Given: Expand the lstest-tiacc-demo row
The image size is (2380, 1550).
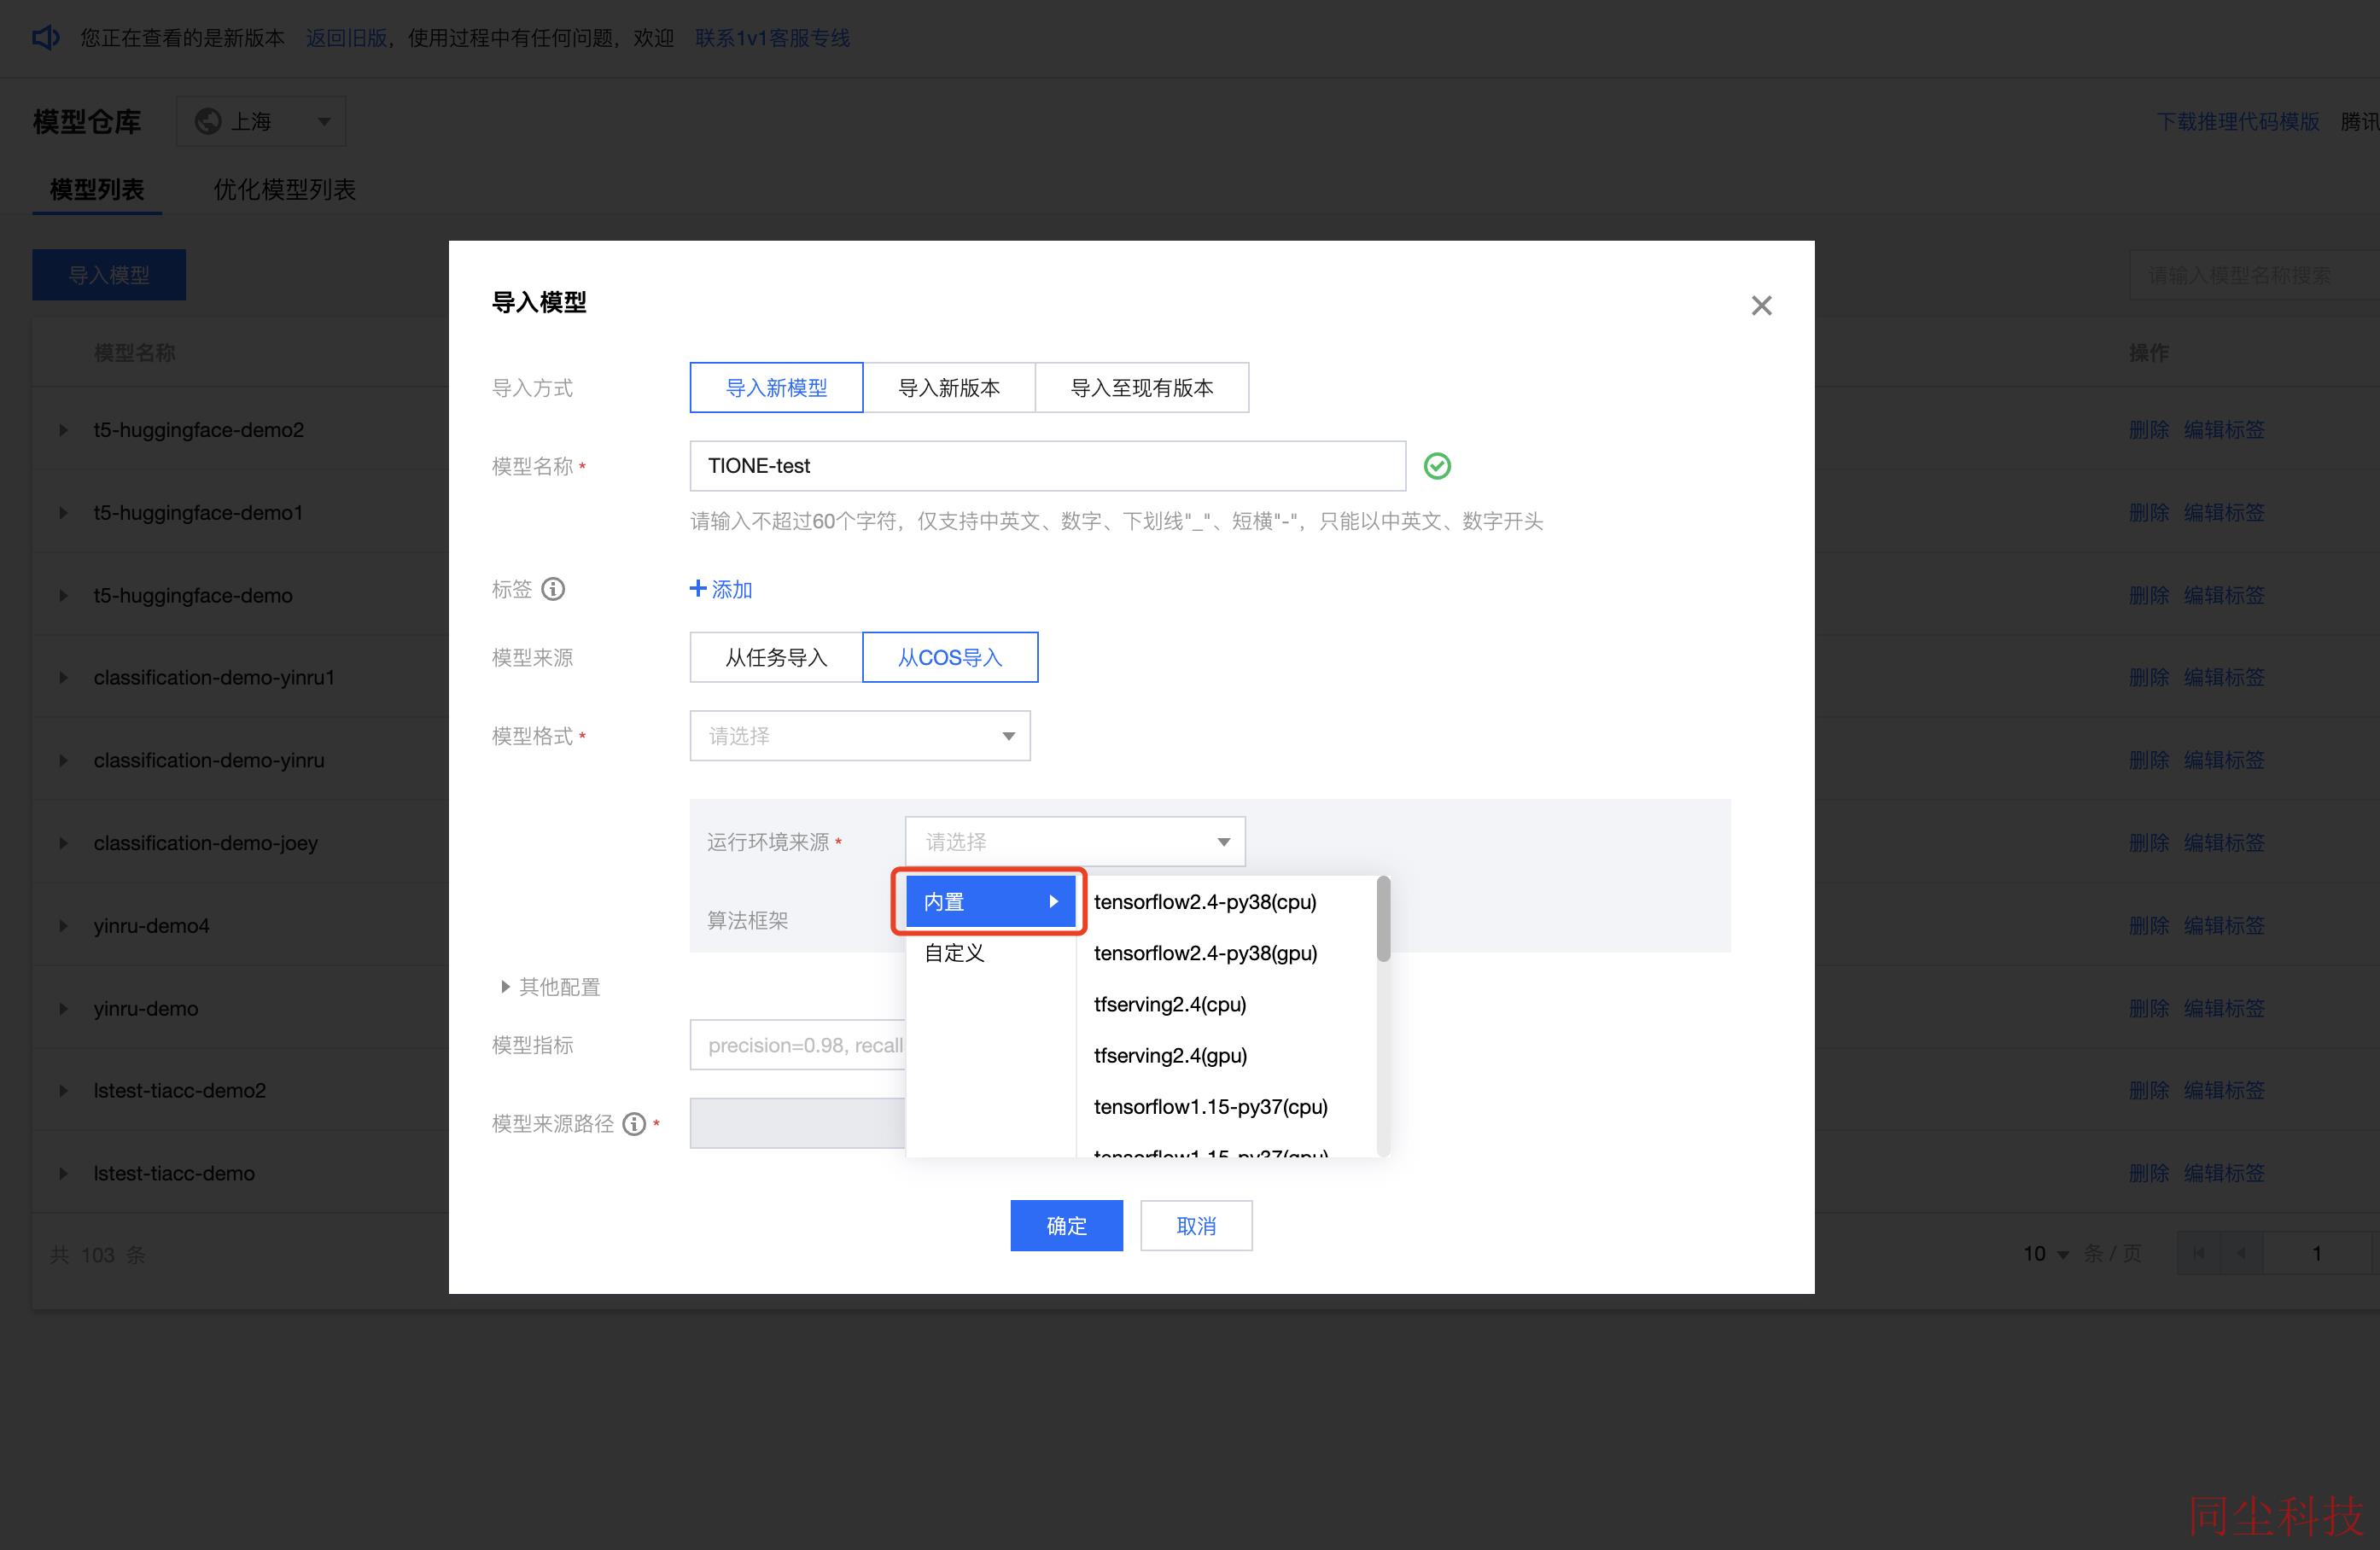Looking at the screenshot, I should (63, 1174).
